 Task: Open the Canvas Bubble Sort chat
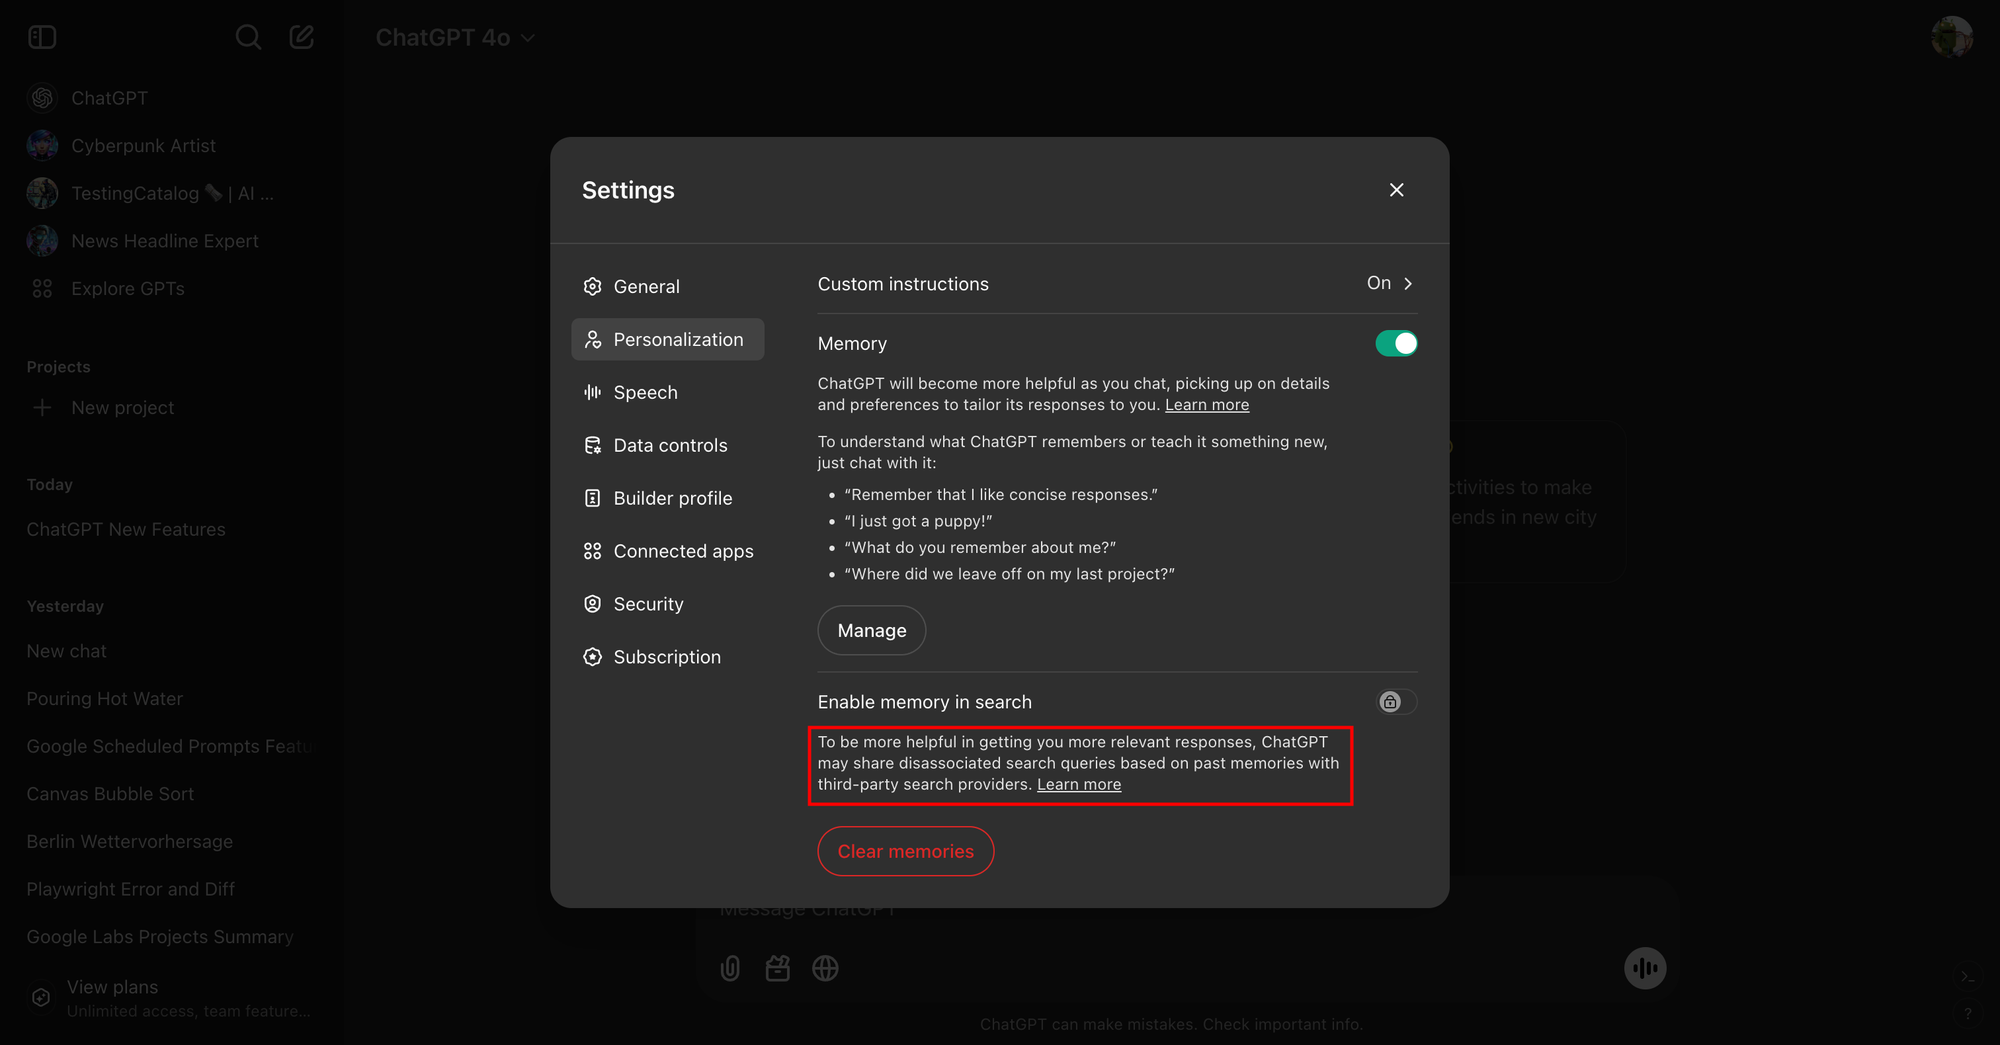coord(110,794)
